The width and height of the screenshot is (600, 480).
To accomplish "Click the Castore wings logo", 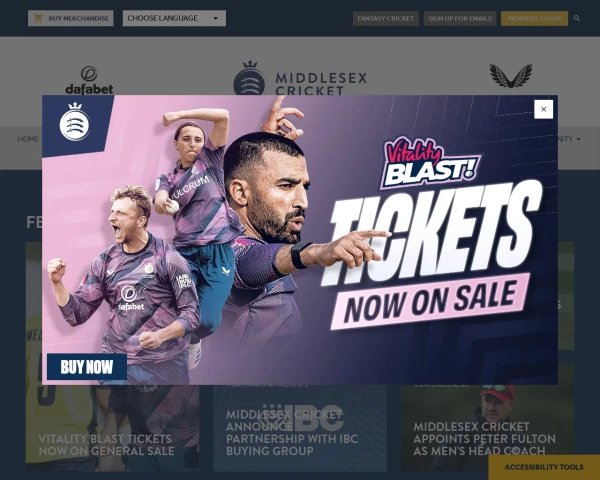I will (510, 75).
